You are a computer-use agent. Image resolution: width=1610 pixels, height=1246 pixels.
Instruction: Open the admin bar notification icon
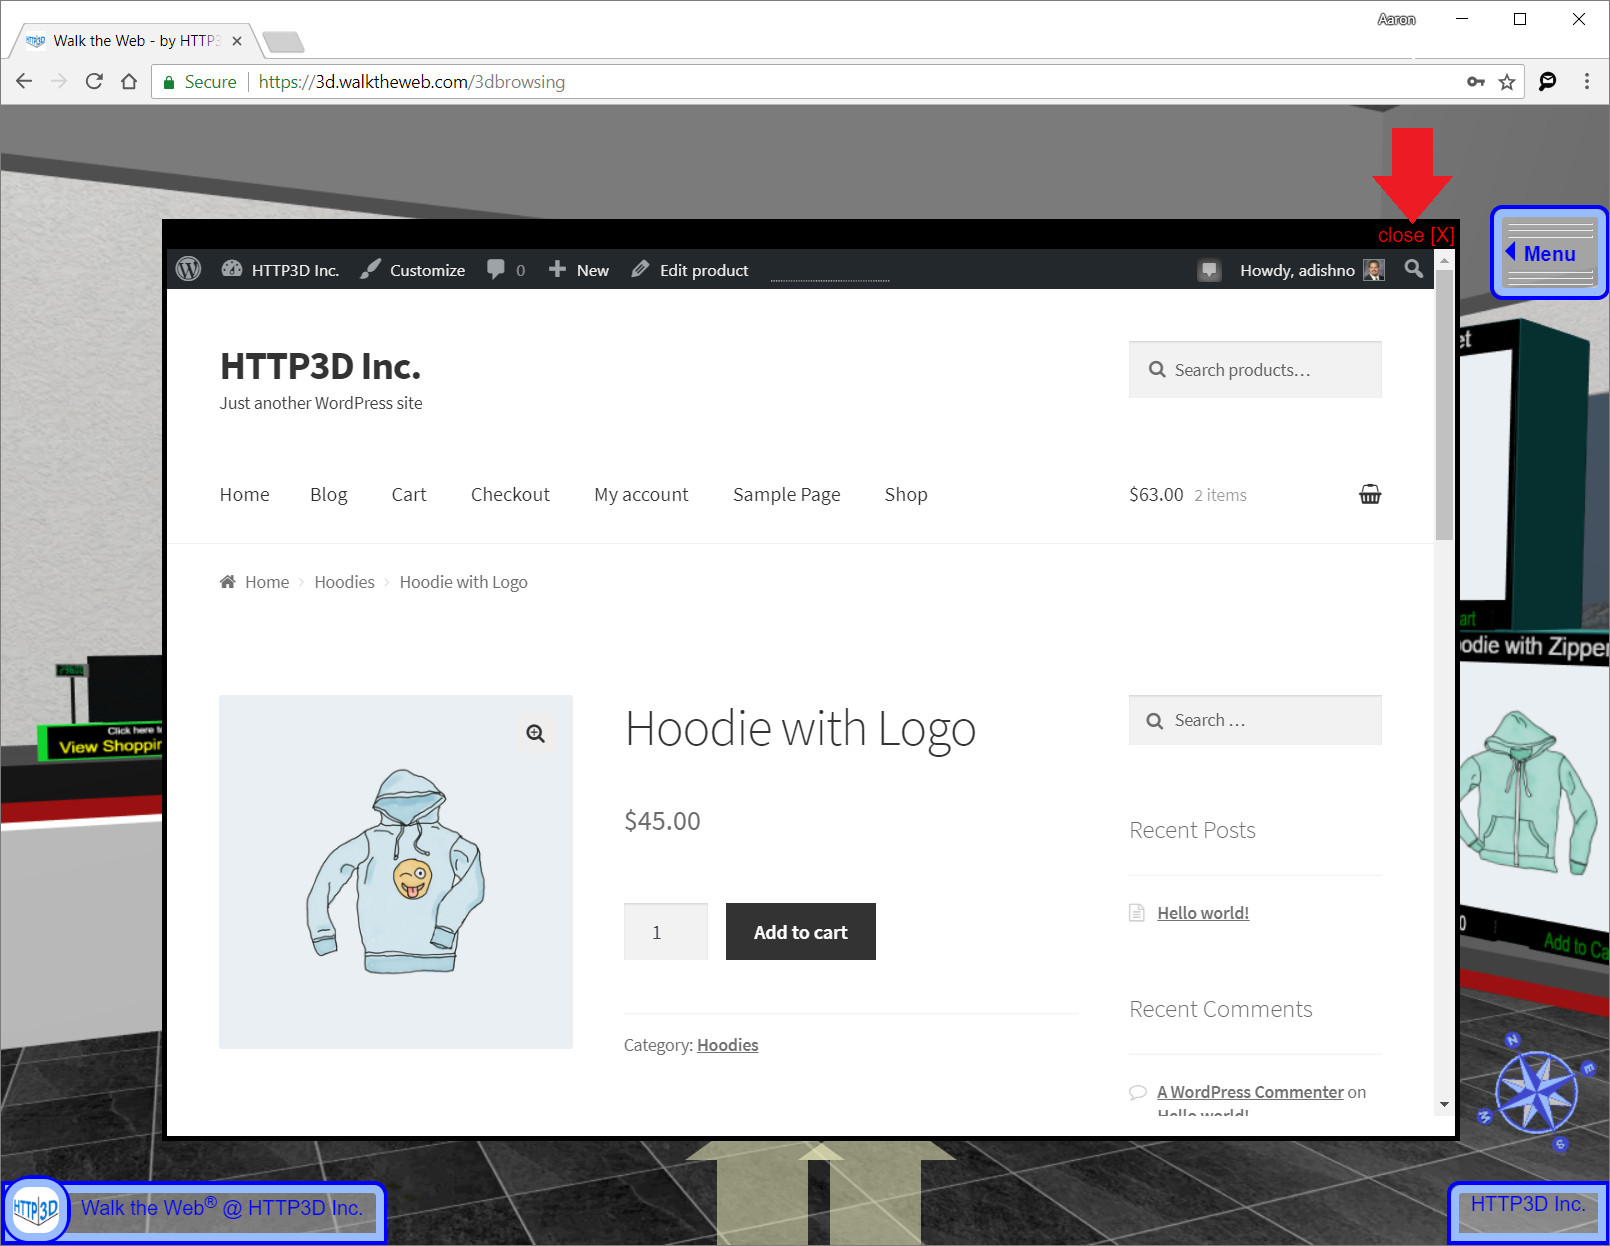tap(1209, 270)
